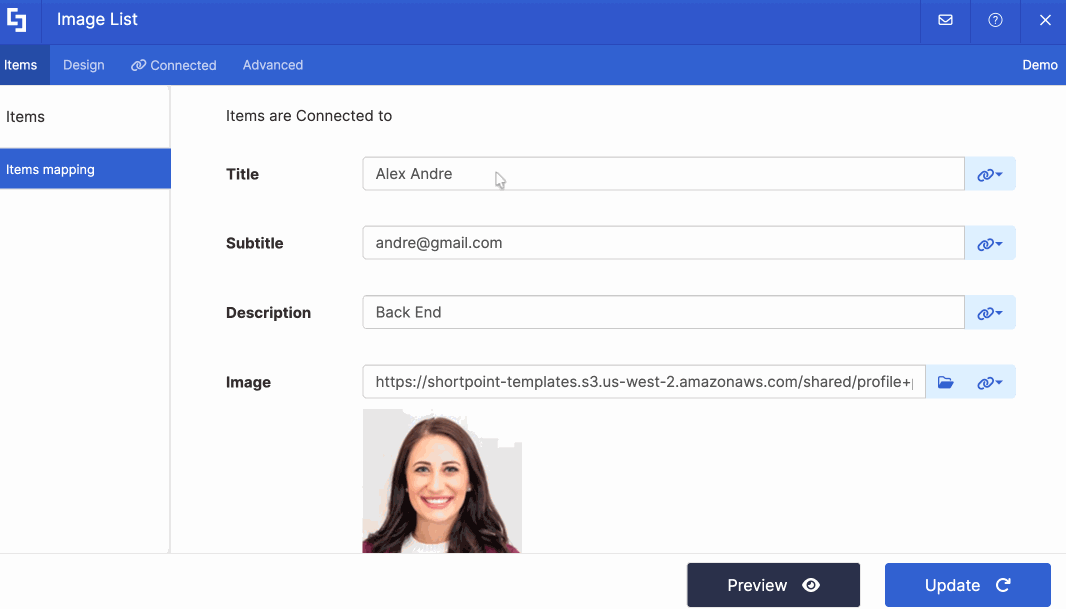Switch to the Design tab
The width and height of the screenshot is (1066, 609).
(84, 65)
